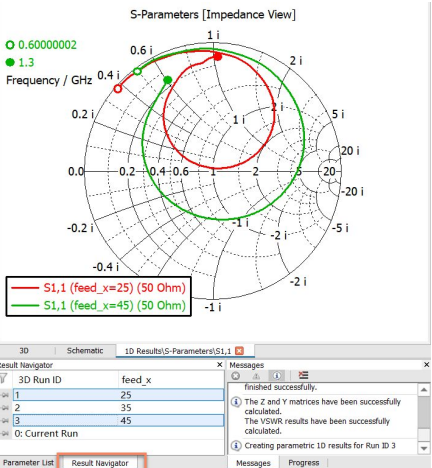This screenshot has width=432, height=468.
Task: Click the green feed_x=45 legend entry
Action: (99, 305)
